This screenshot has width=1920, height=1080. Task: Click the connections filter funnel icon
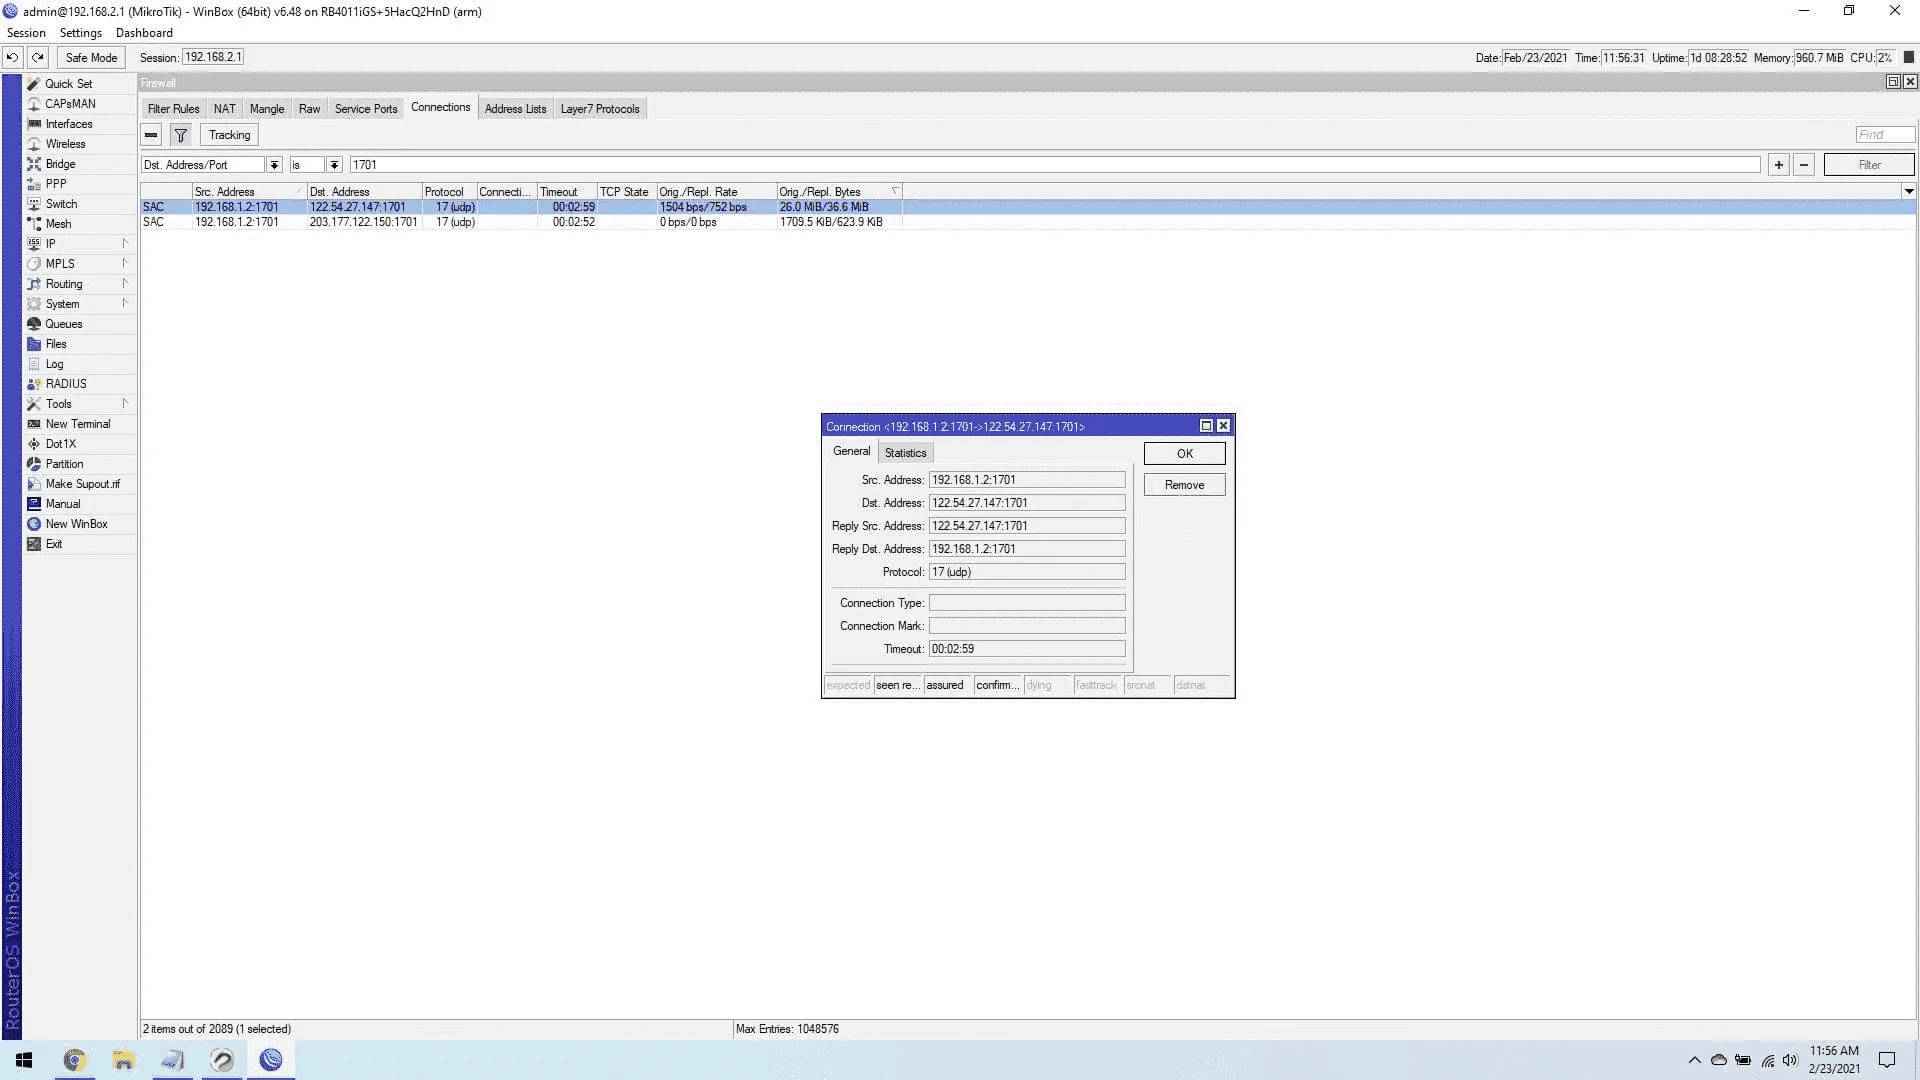181,135
